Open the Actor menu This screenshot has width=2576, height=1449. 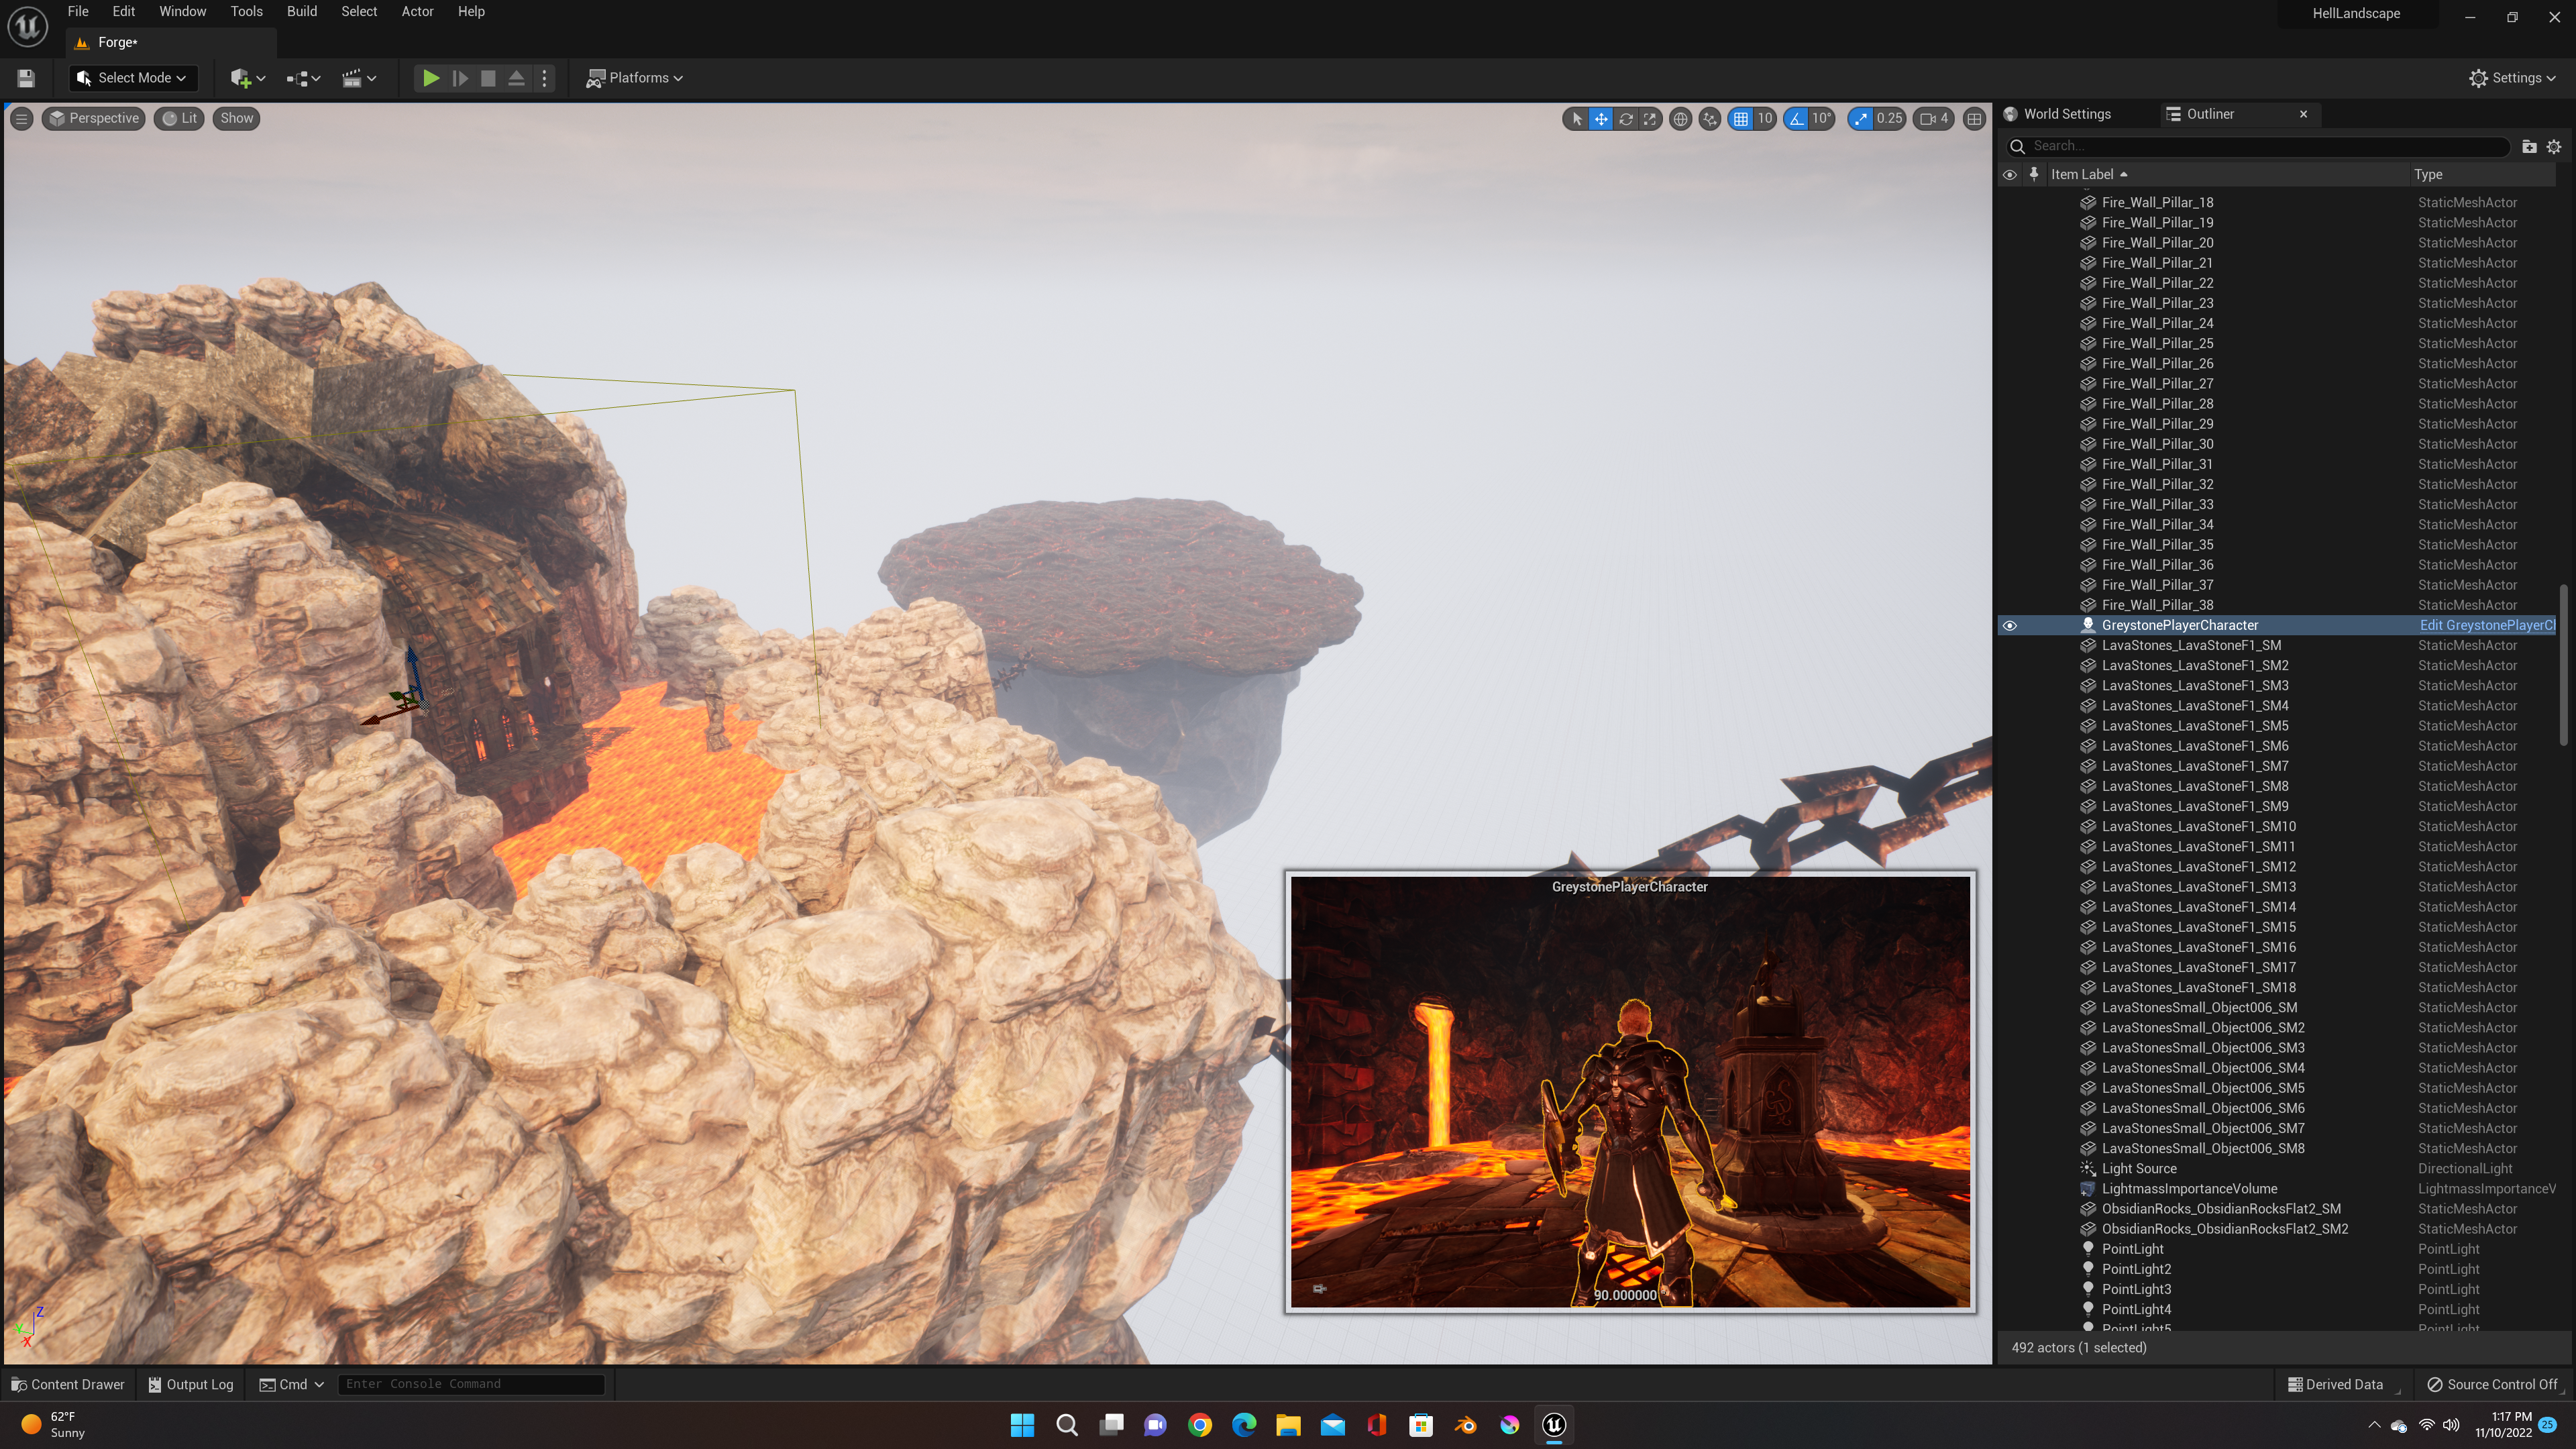(x=417, y=12)
